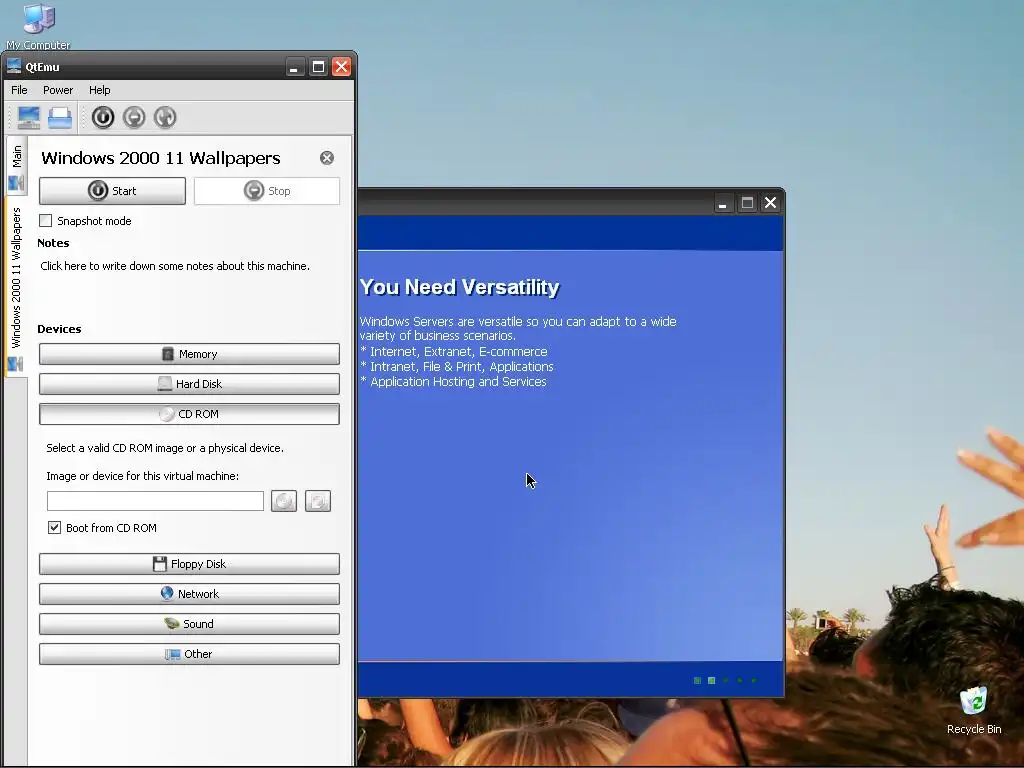
Task: Open the Help menu
Action: tap(100, 90)
